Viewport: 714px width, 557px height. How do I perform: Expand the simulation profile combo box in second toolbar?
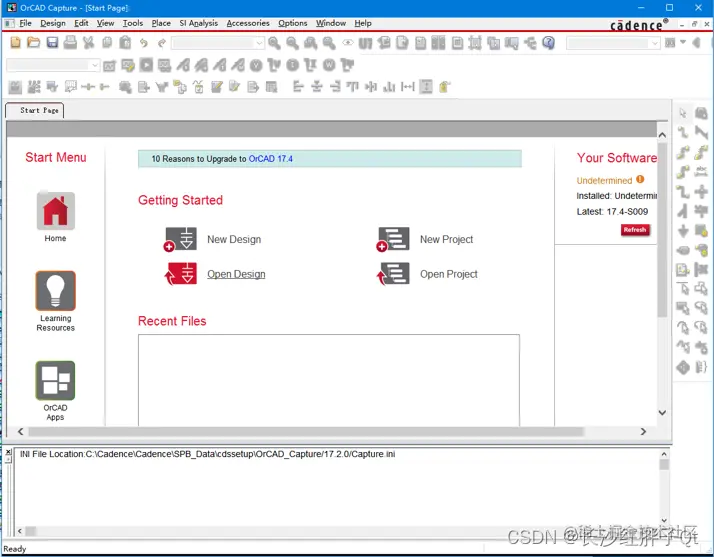point(95,66)
